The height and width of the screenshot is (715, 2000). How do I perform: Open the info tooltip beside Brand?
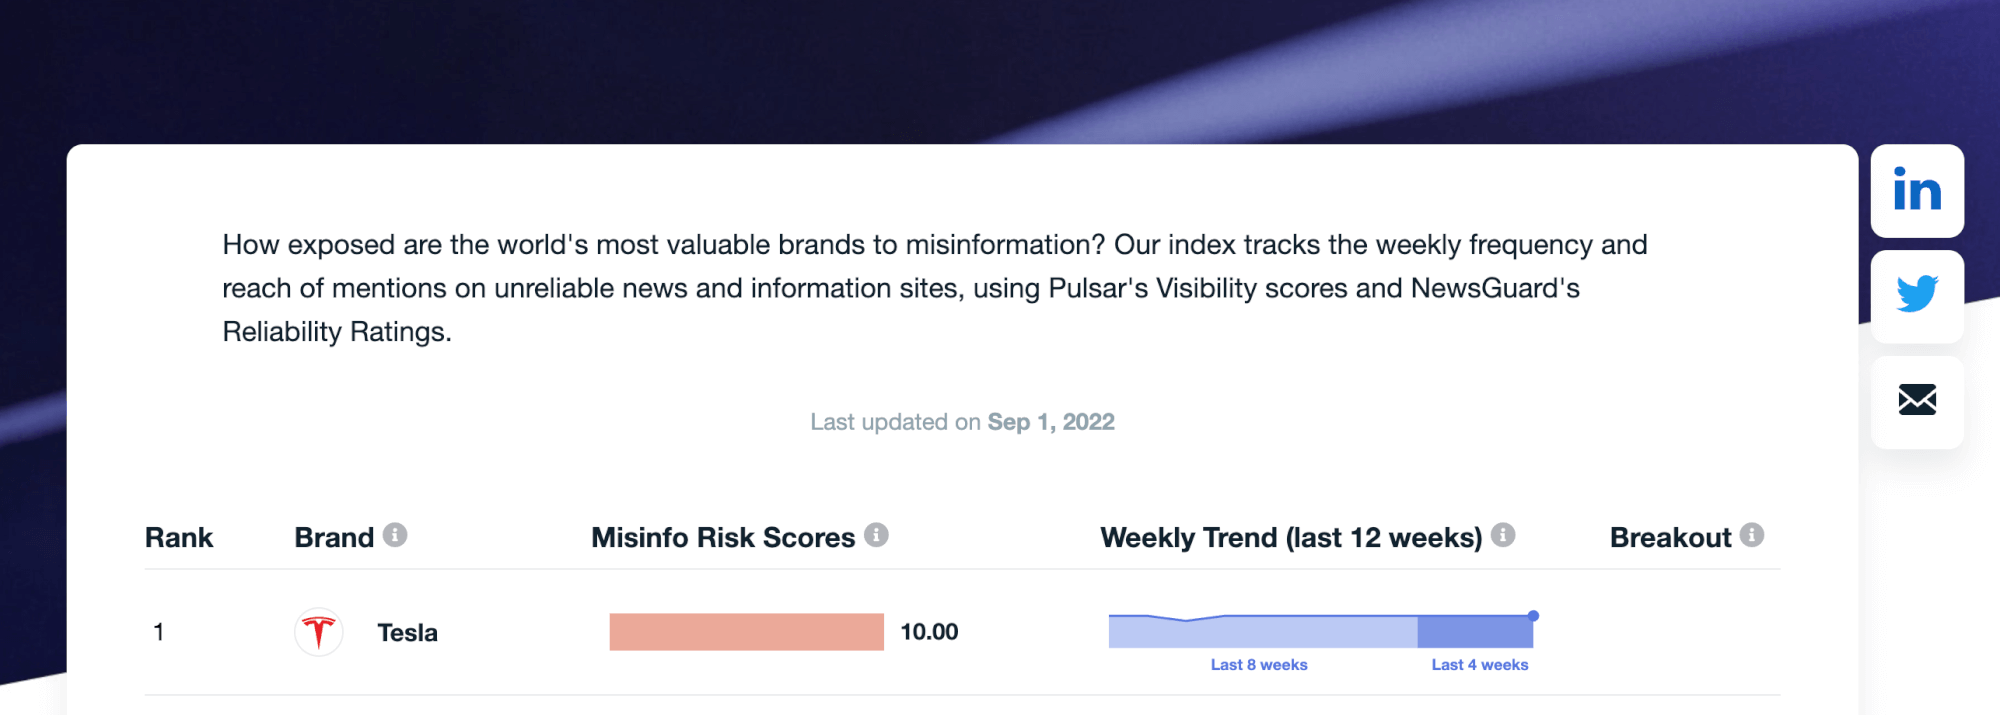click(395, 536)
